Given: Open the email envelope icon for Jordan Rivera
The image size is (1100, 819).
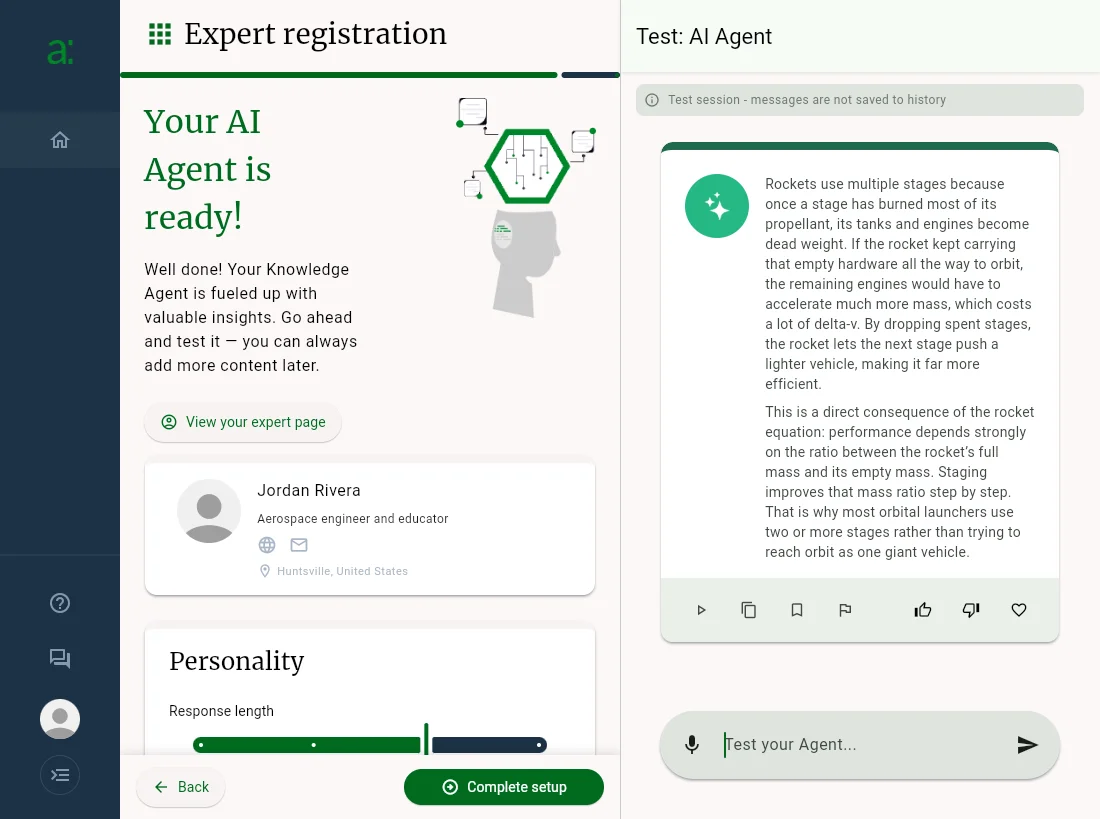Looking at the screenshot, I should point(299,545).
